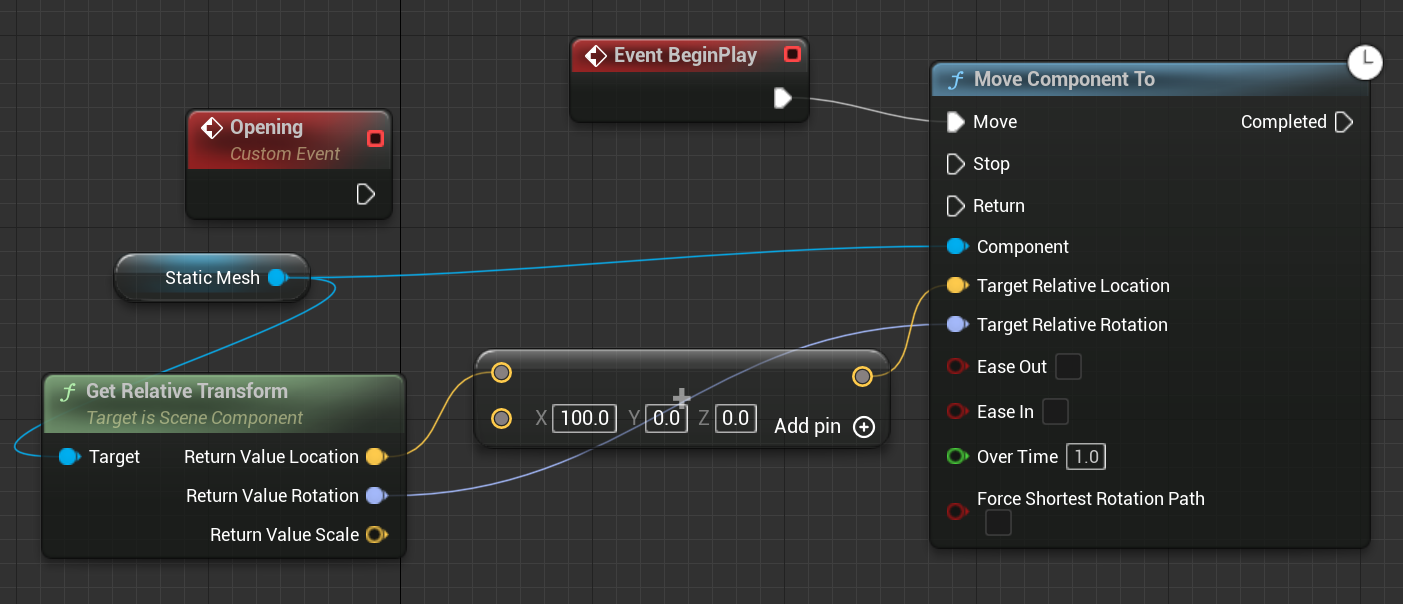Viewport: 1403px width, 604px height.
Task: Click the Ease In boolean pin
Action: [957, 411]
